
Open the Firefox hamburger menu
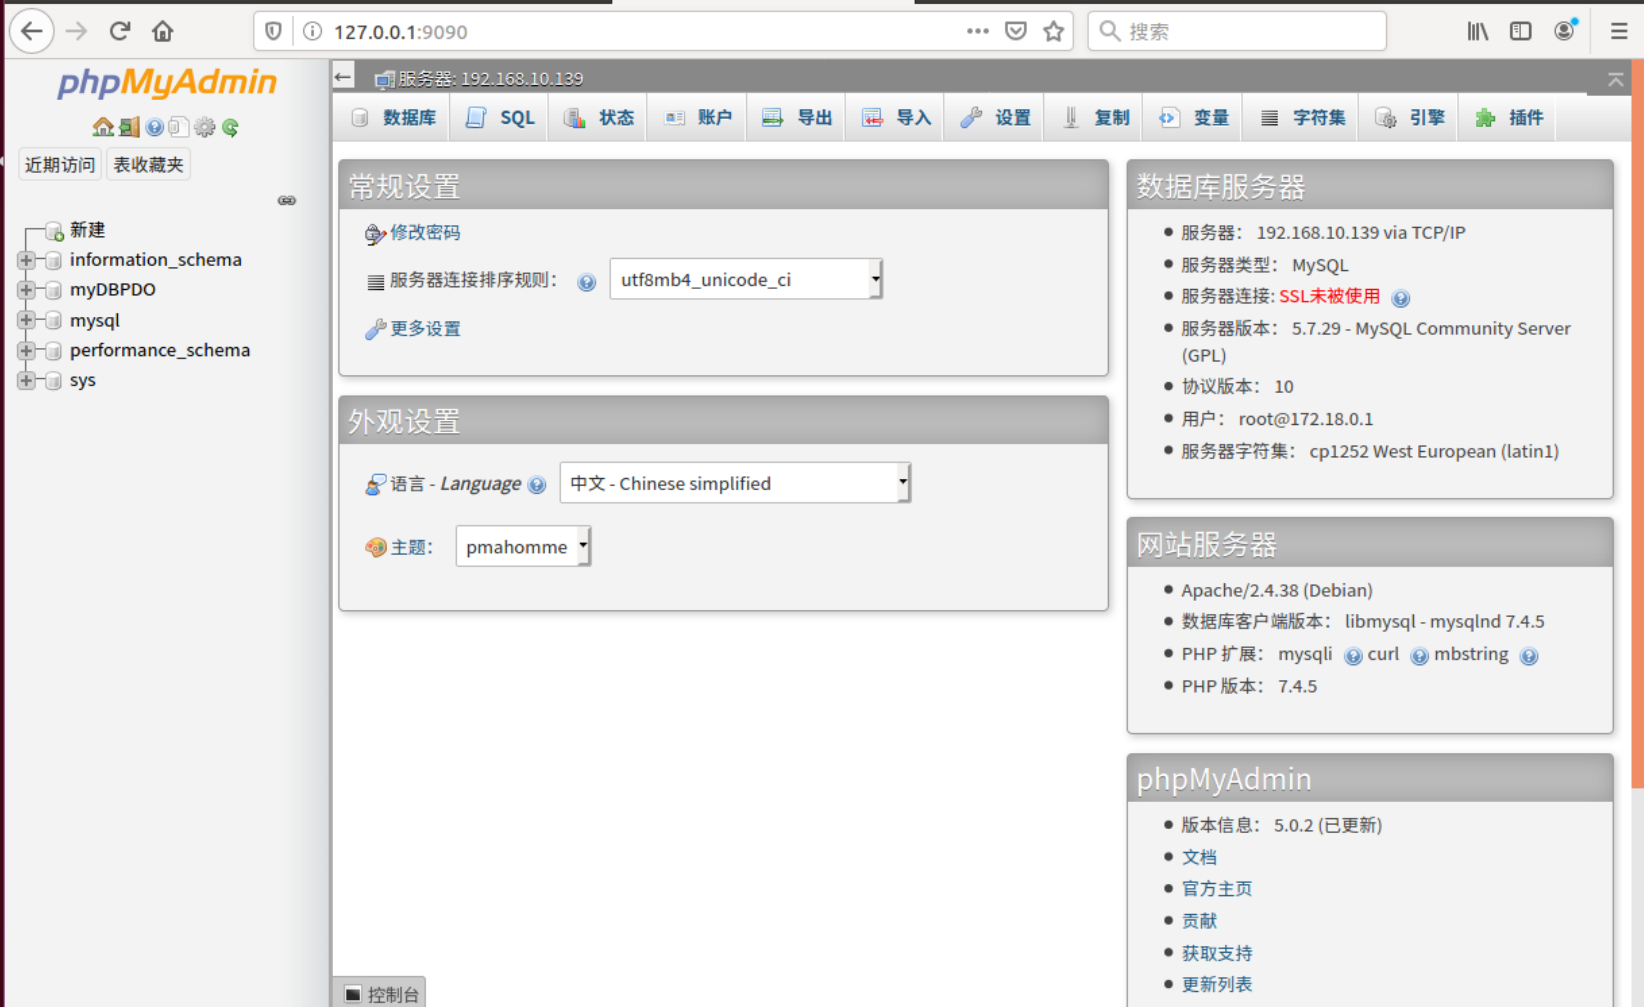coord(1619,31)
